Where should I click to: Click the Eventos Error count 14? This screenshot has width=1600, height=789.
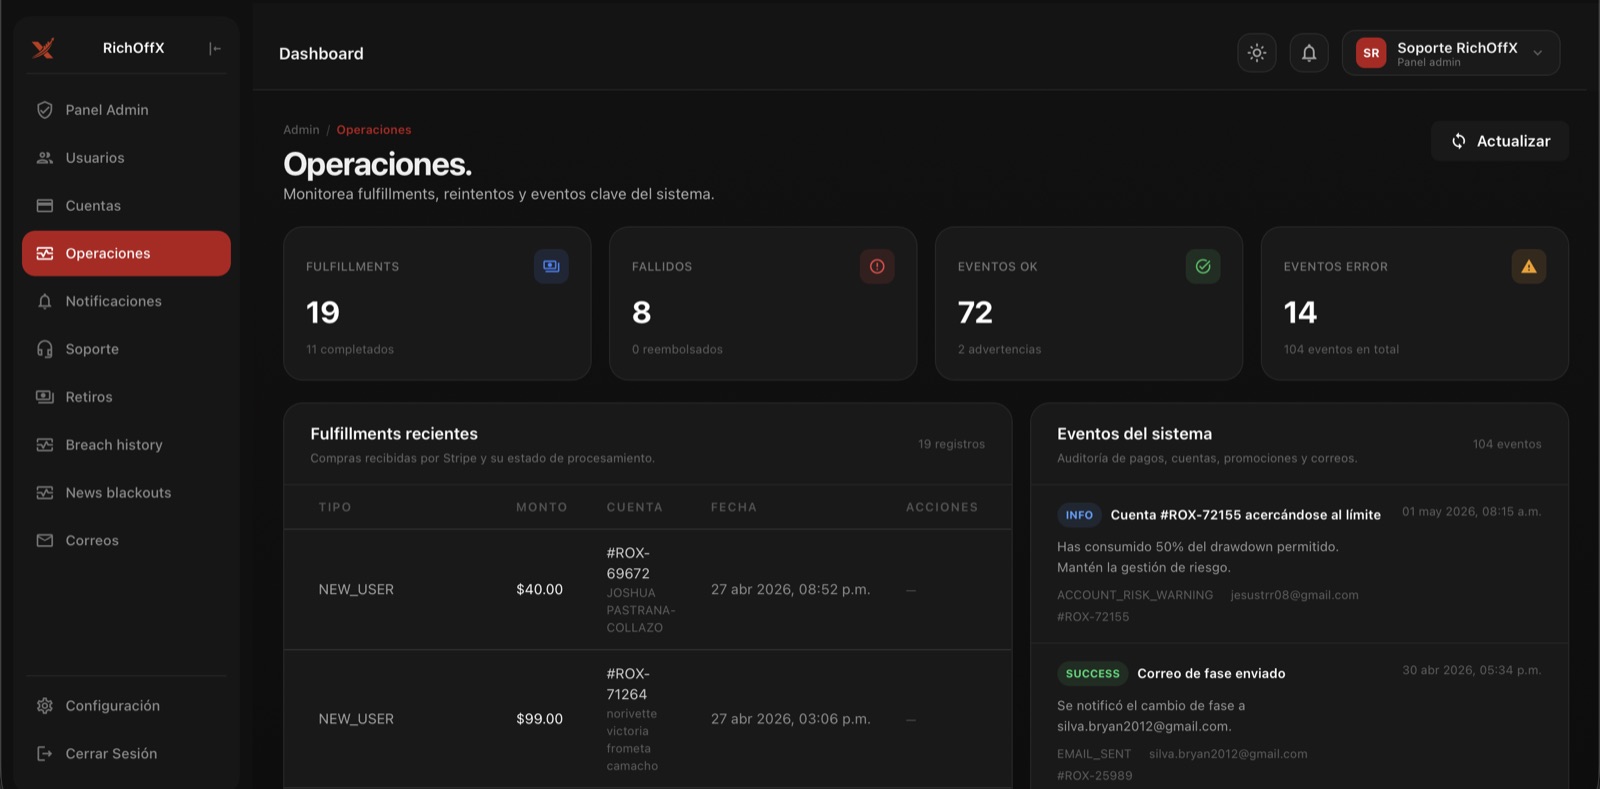1300,313
